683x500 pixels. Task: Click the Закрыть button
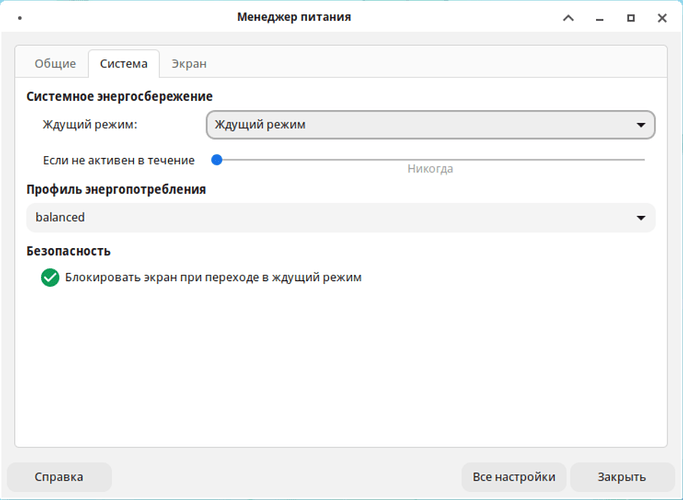(x=622, y=477)
